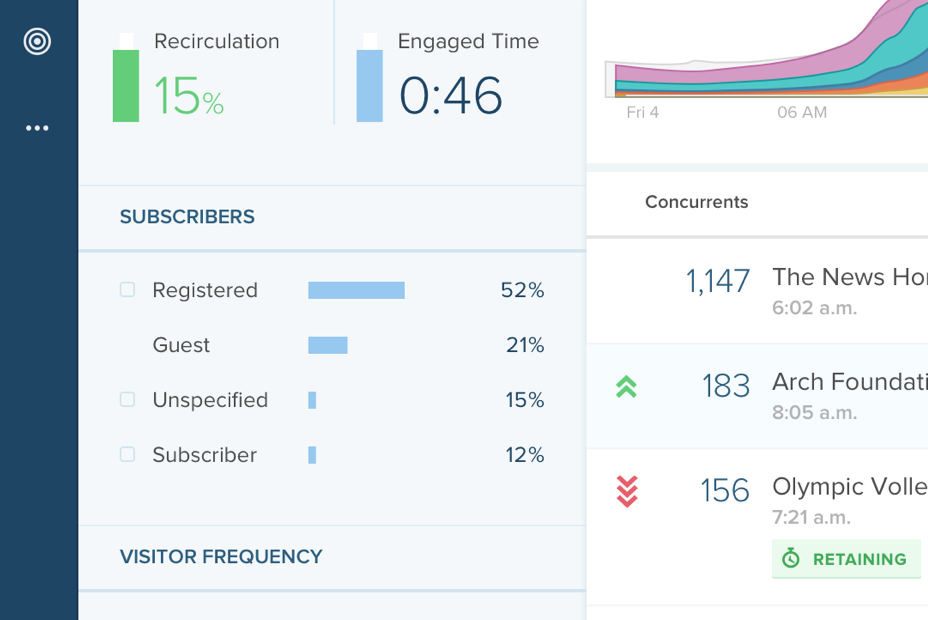Click the Retaining stopwatch icon
The height and width of the screenshot is (620, 928).
(x=791, y=559)
